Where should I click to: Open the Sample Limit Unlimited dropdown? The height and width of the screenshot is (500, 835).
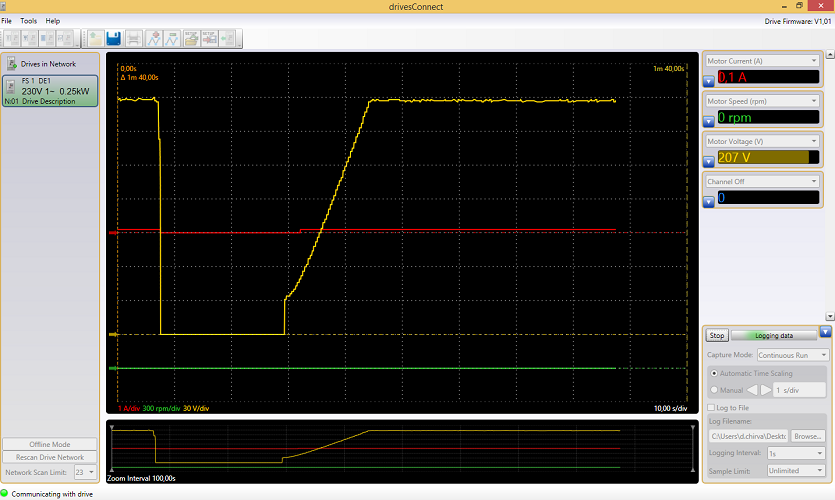(x=796, y=471)
